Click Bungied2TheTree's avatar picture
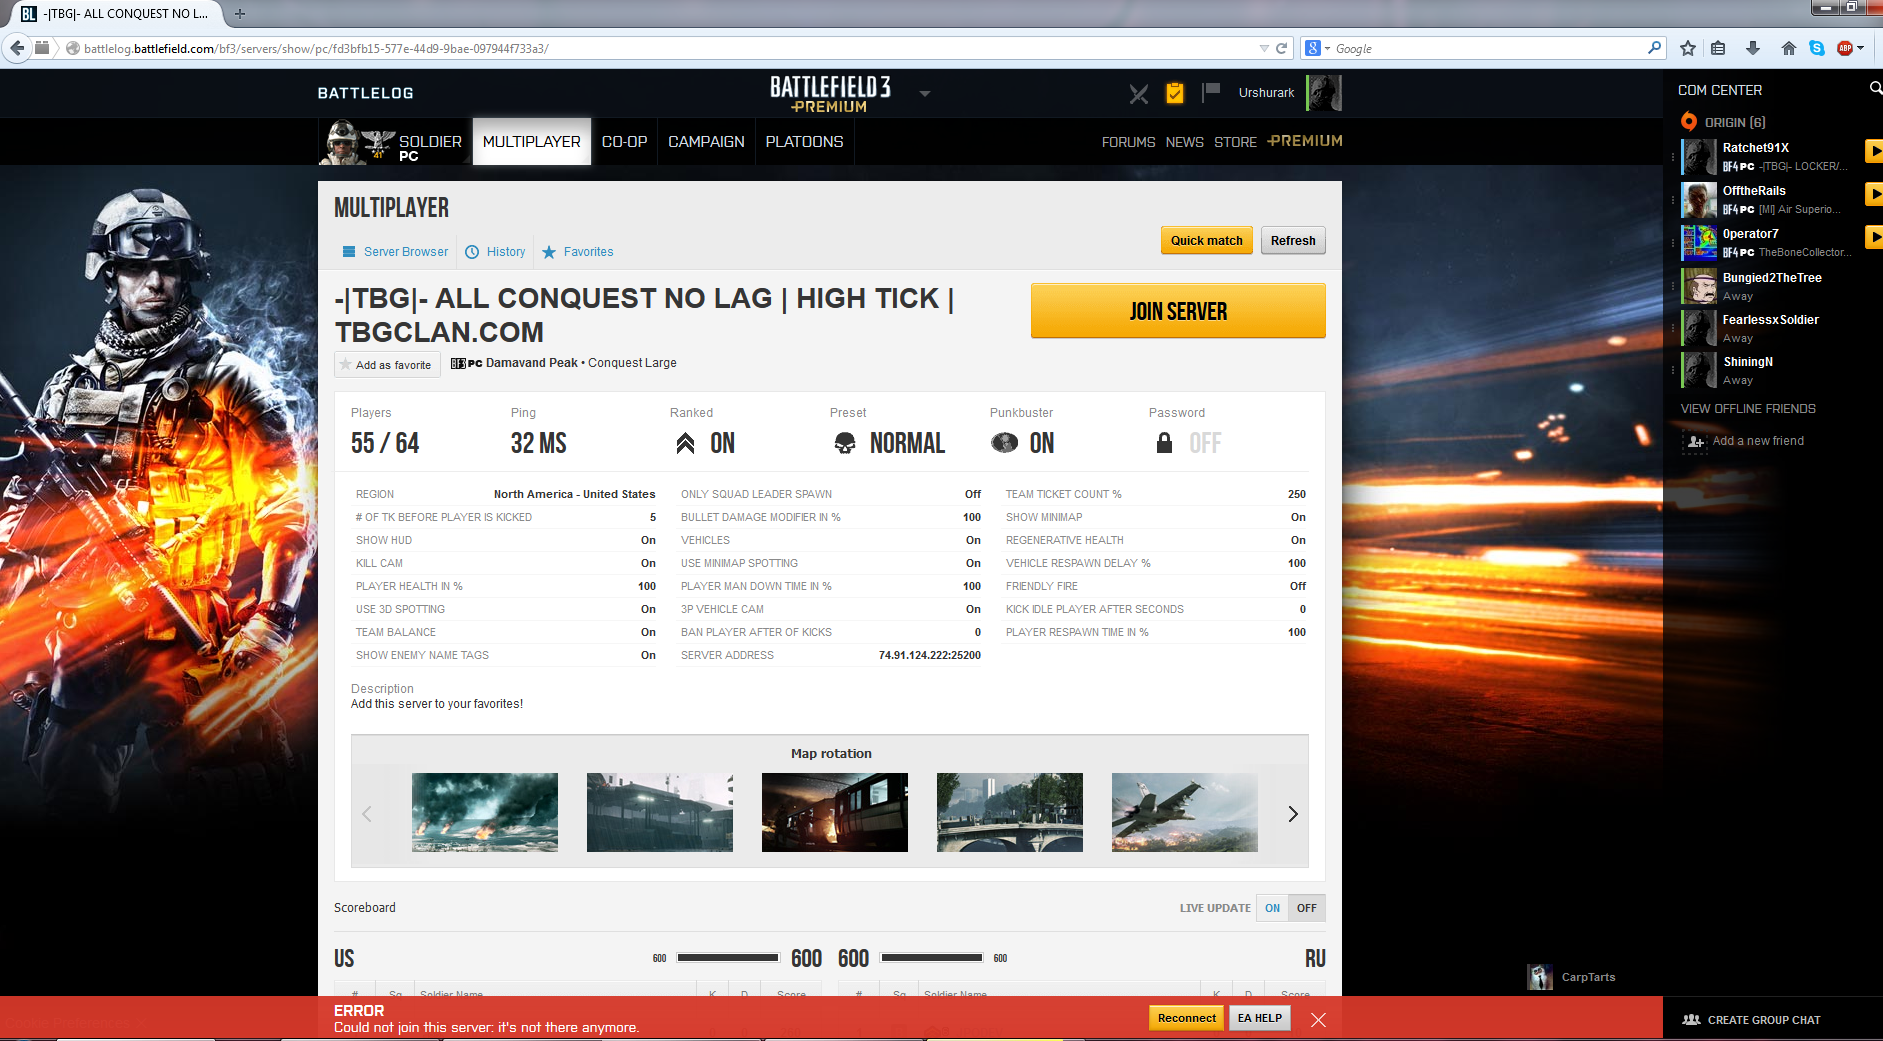 coord(1699,286)
